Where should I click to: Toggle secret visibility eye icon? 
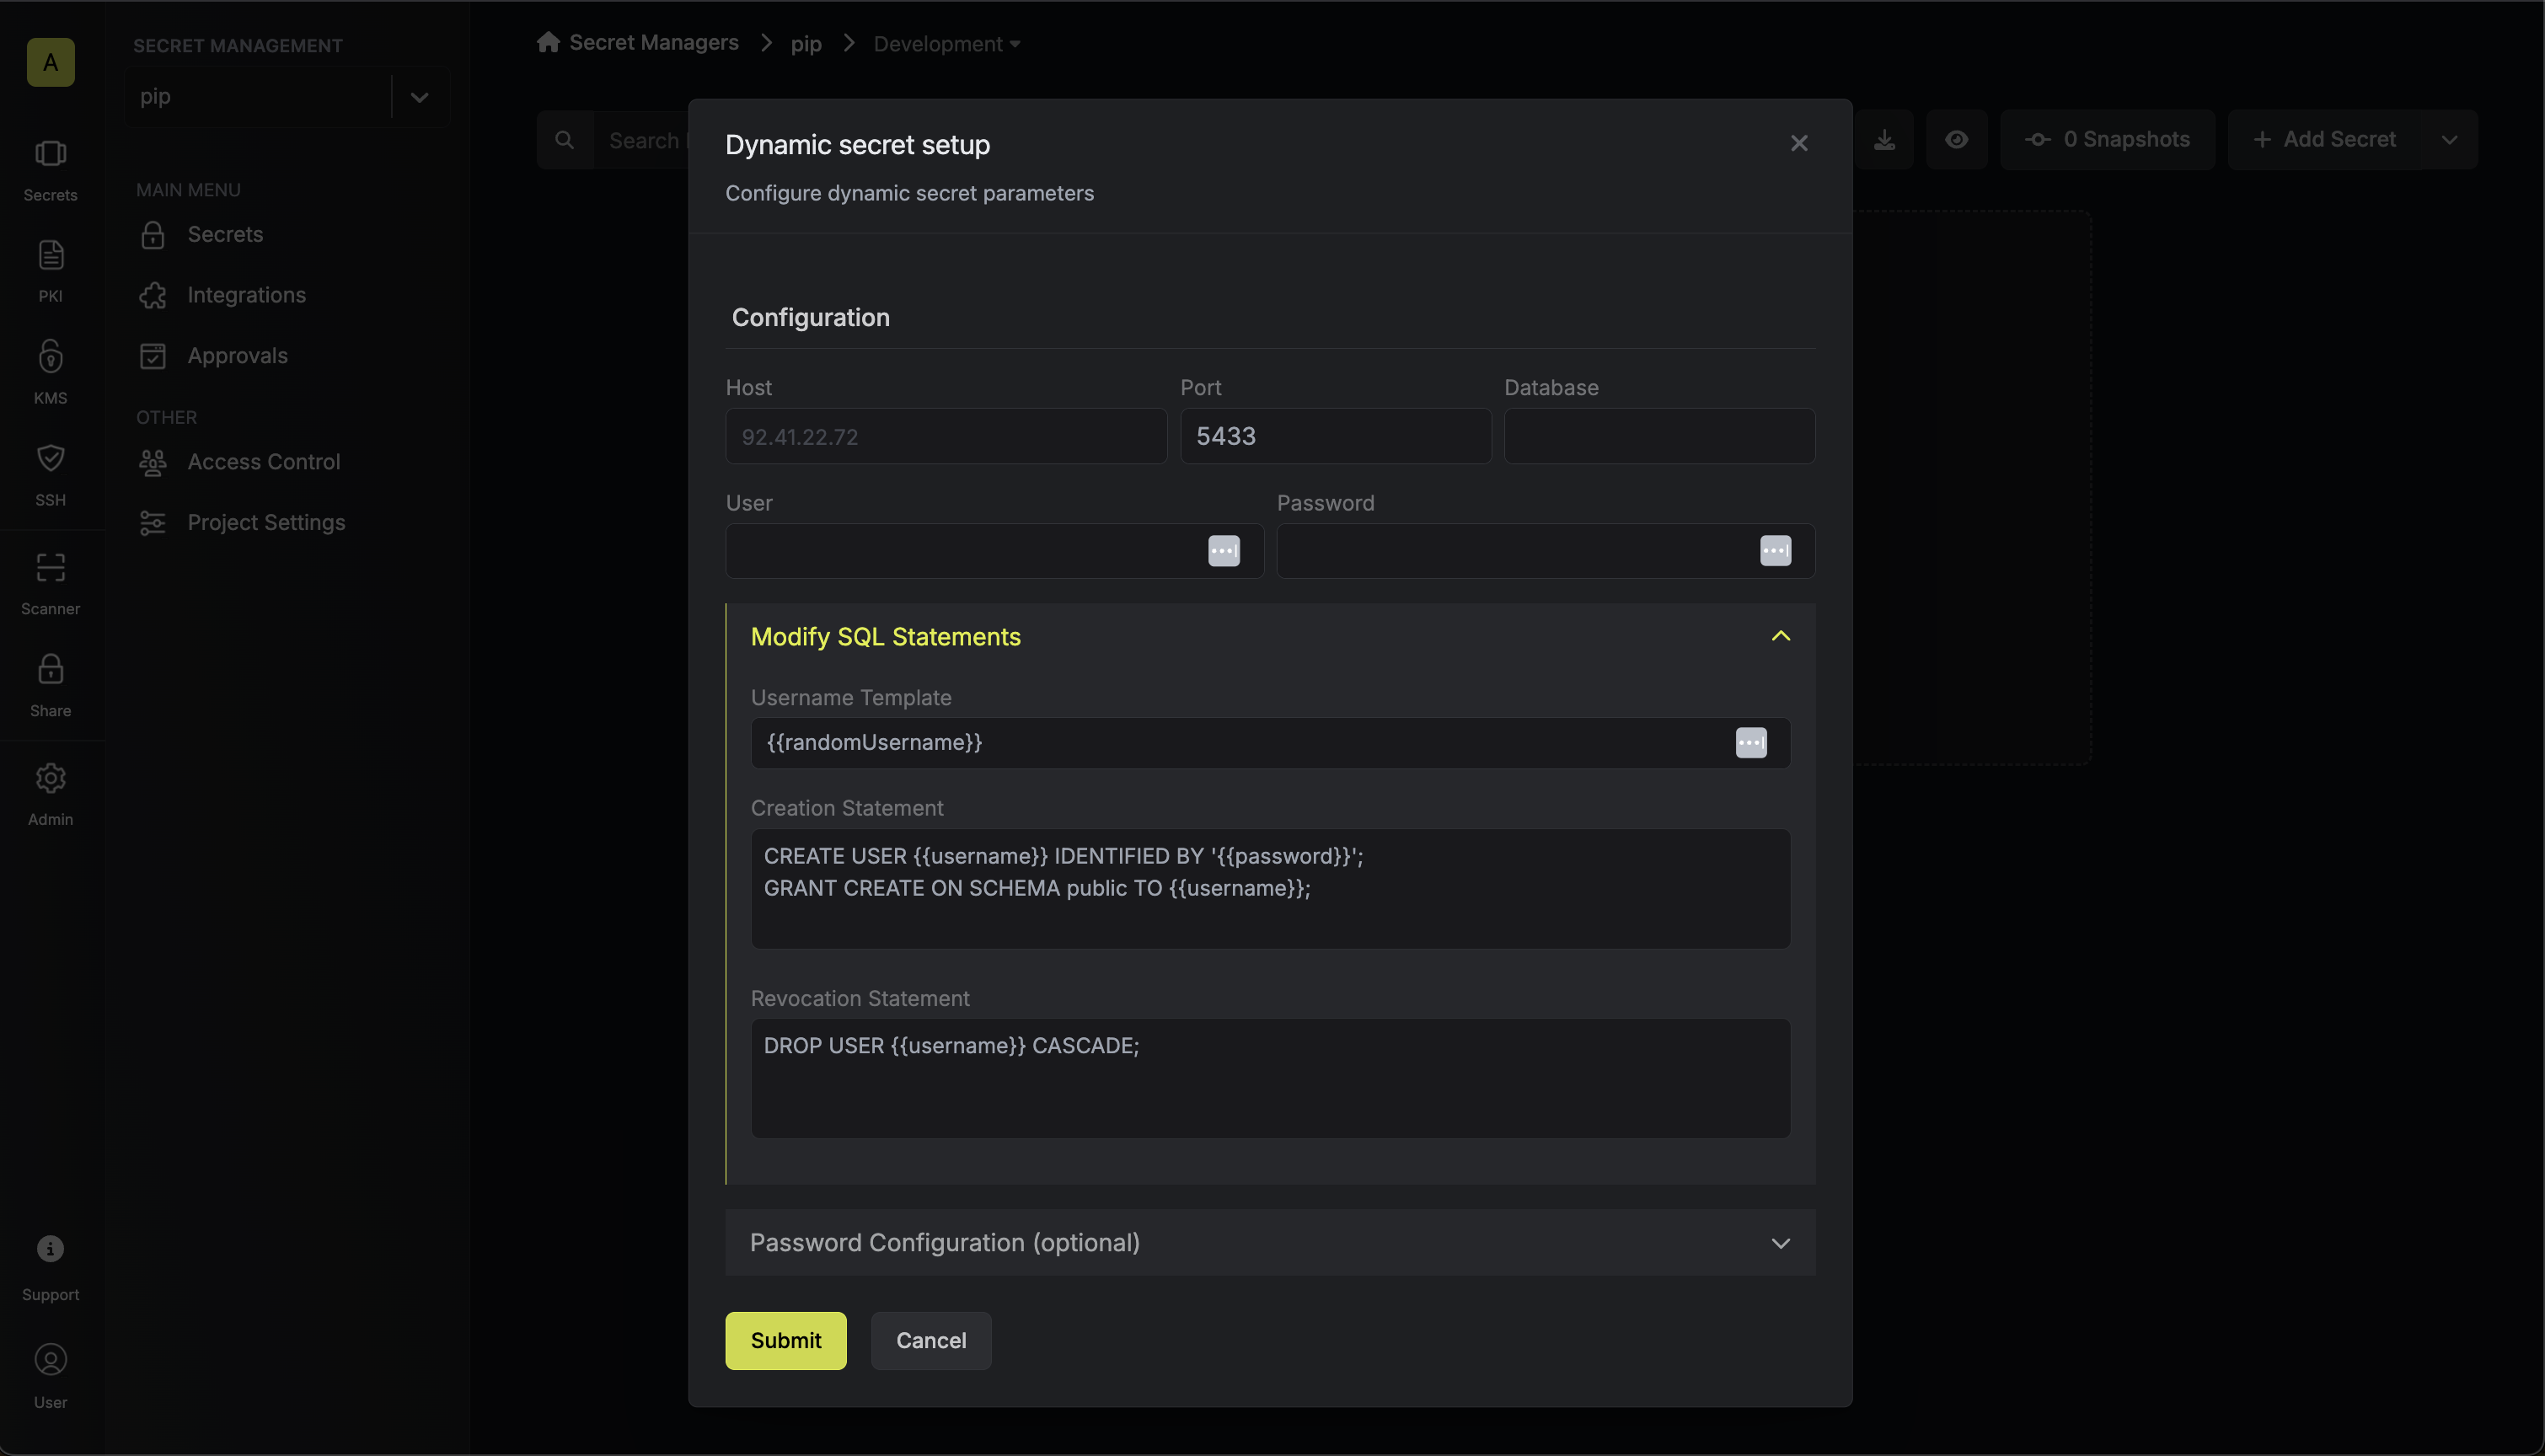coord(1956,139)
